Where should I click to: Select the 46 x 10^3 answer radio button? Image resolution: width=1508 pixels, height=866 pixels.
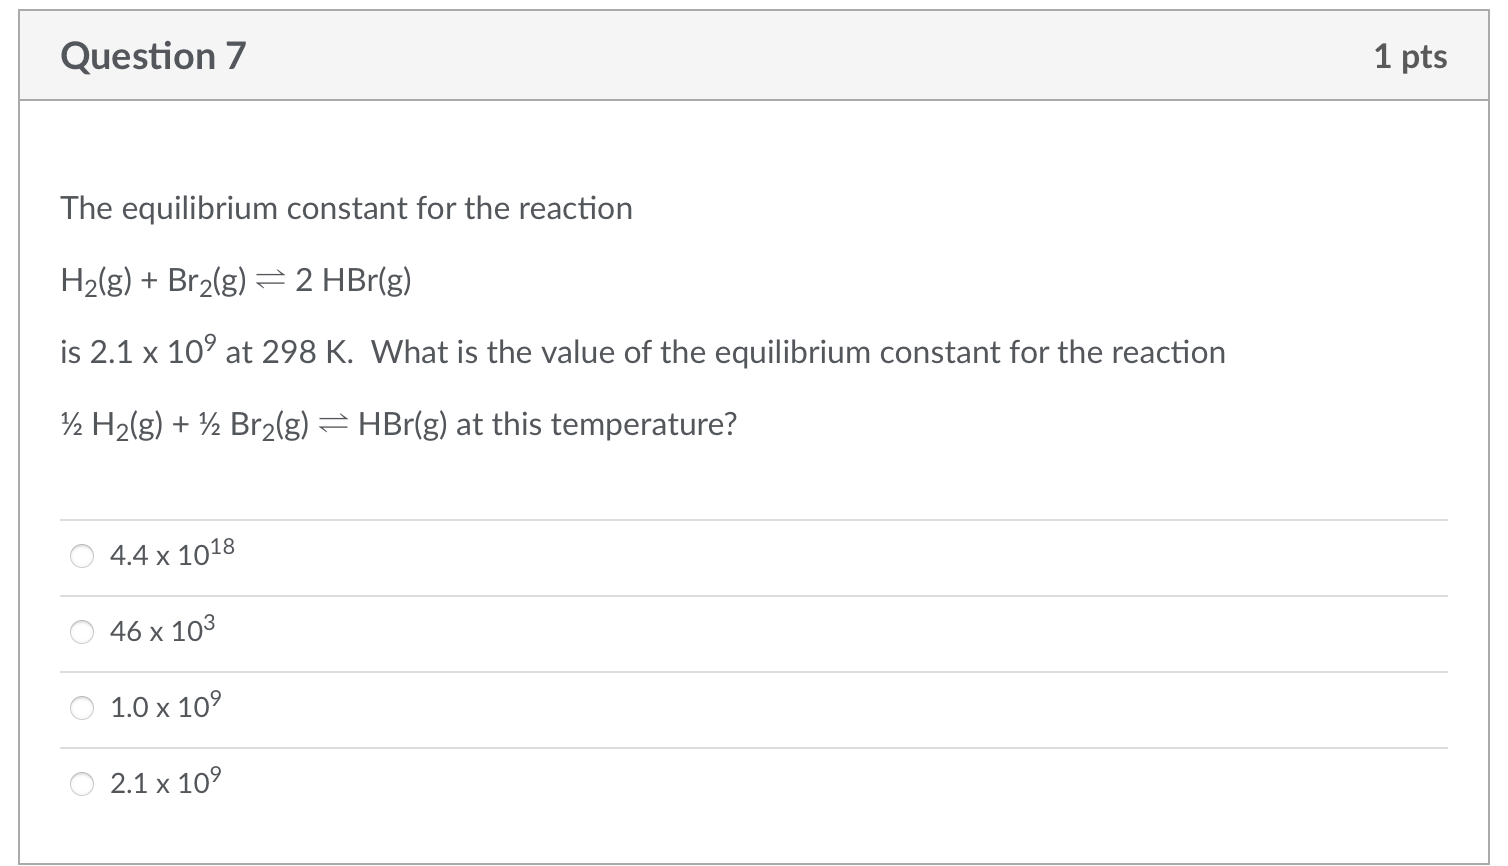point(83,631)
